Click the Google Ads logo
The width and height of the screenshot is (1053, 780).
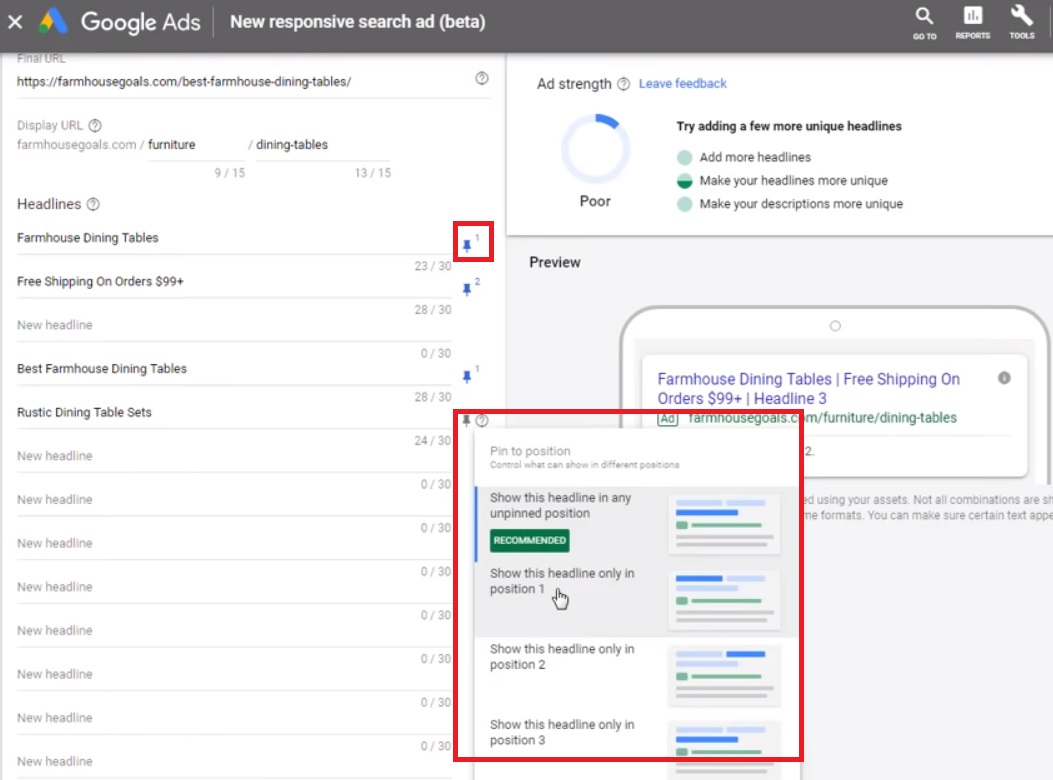[53, 21]
